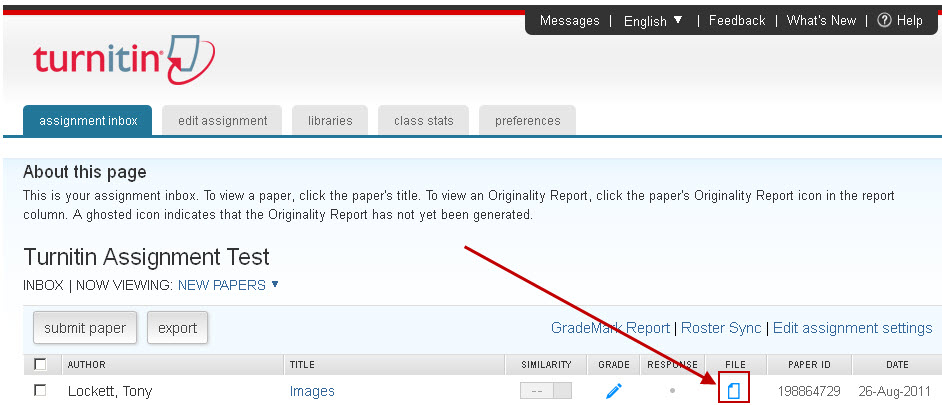Screen dimensions: 942x405
Task: Click the About this page heading
Action: pyautogui.click(x=85, y=172)
